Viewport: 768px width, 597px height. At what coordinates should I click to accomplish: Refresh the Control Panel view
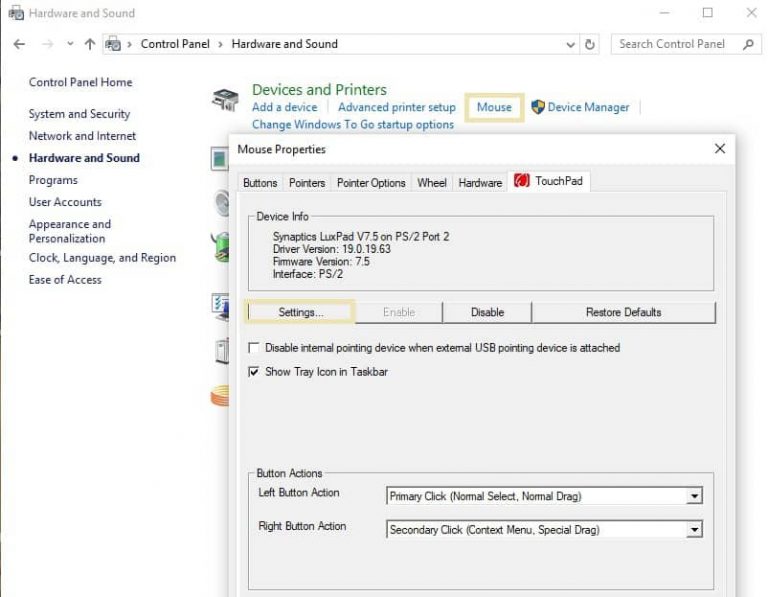590,45
